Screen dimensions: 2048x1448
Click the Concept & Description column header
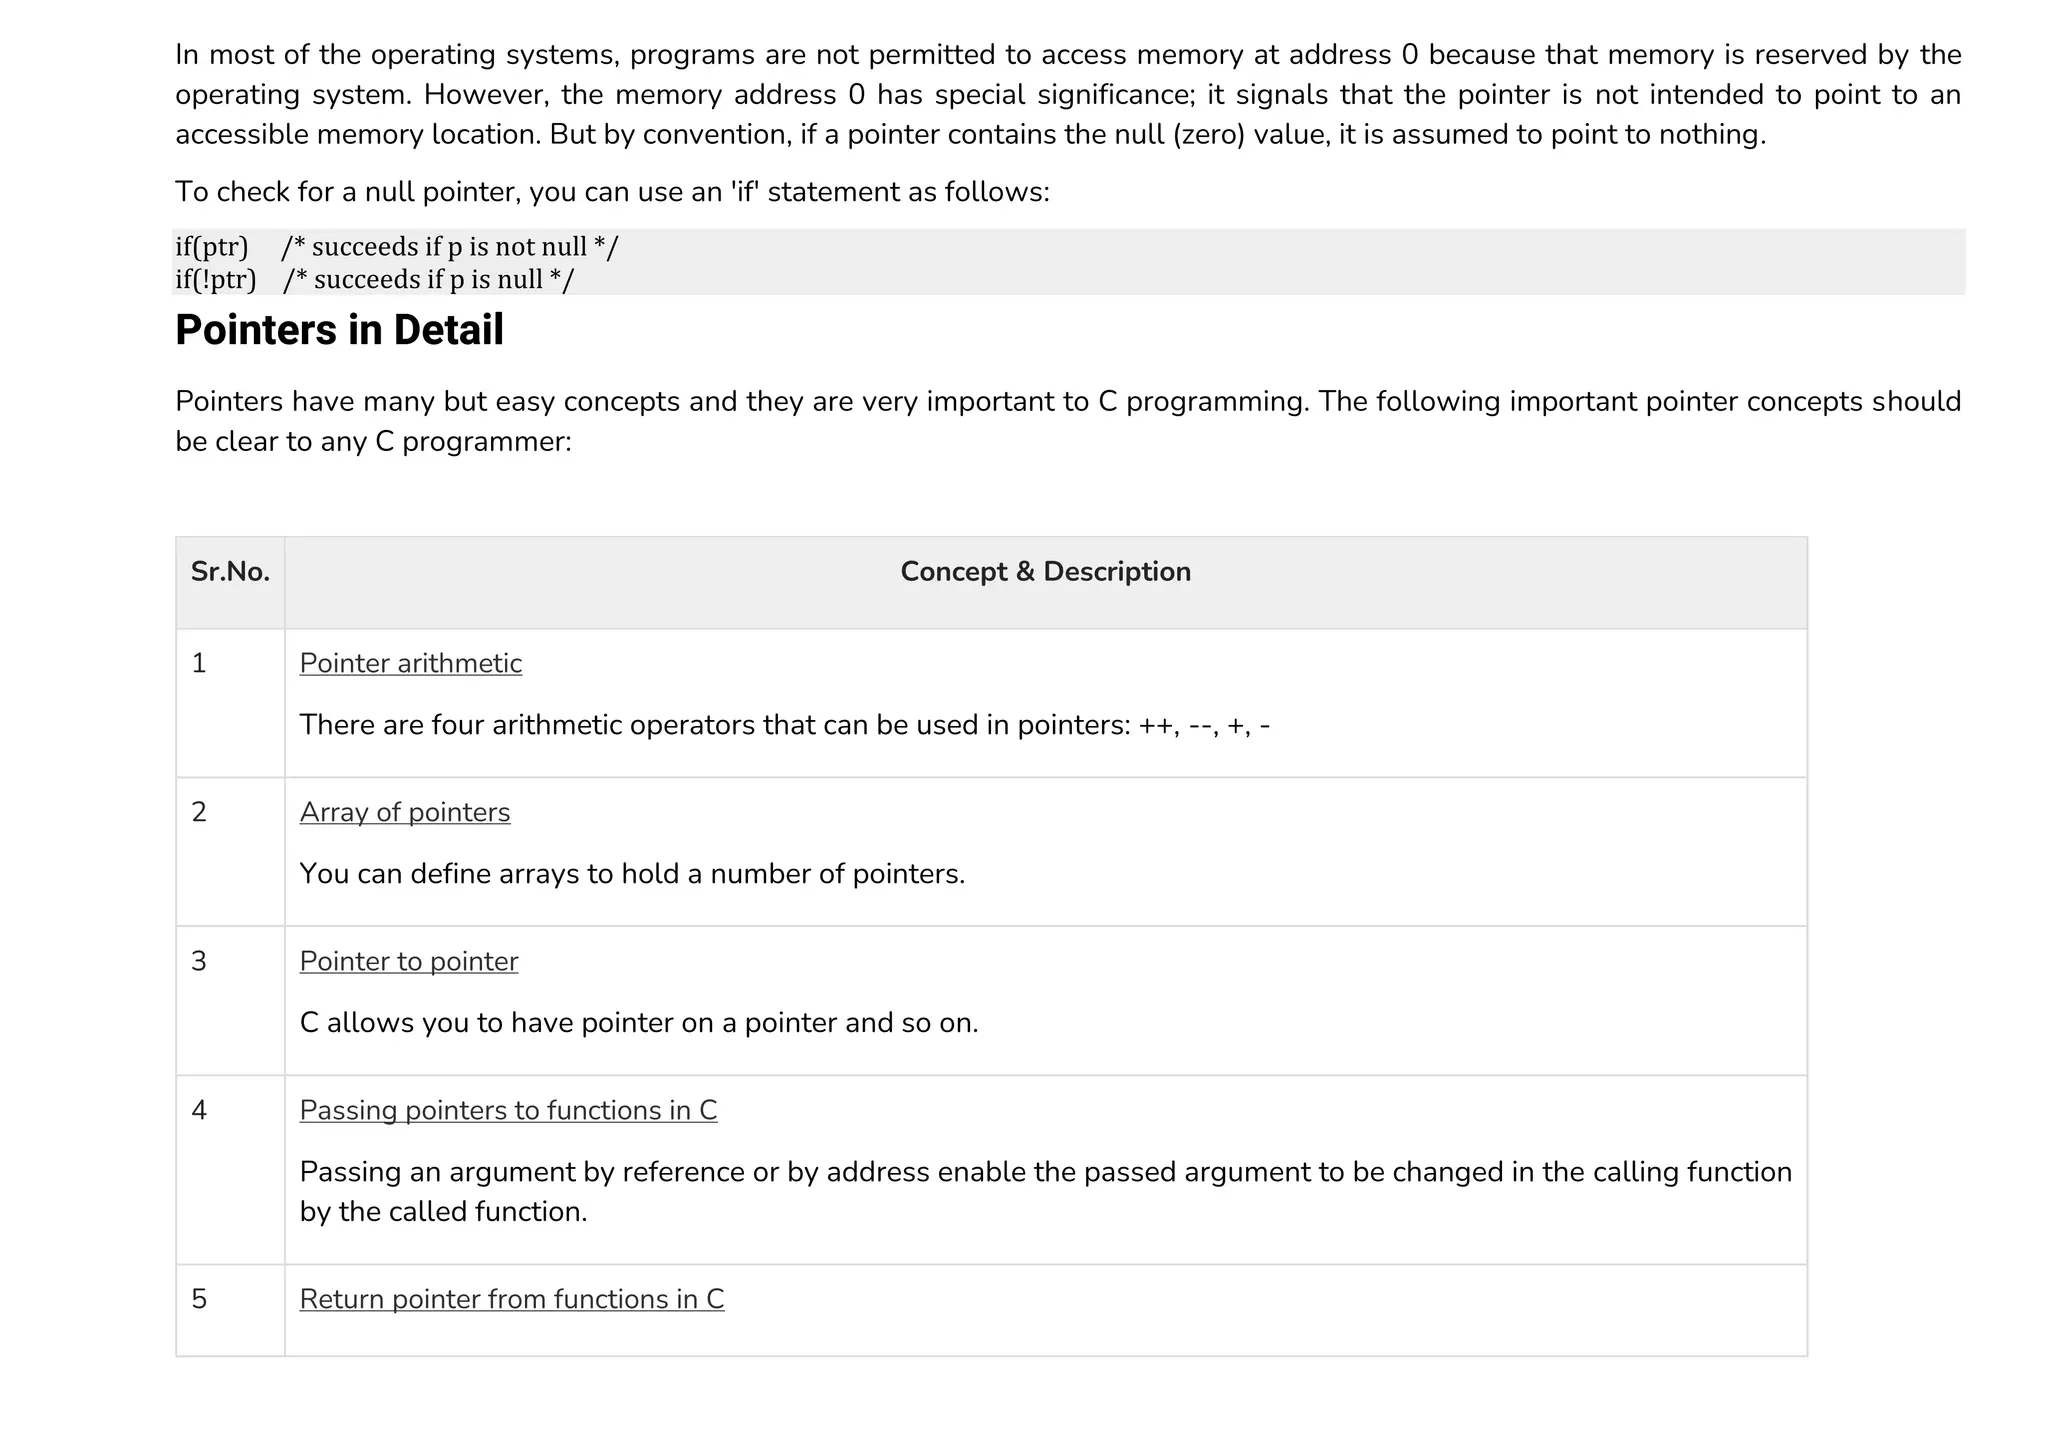pos(1045,572)
